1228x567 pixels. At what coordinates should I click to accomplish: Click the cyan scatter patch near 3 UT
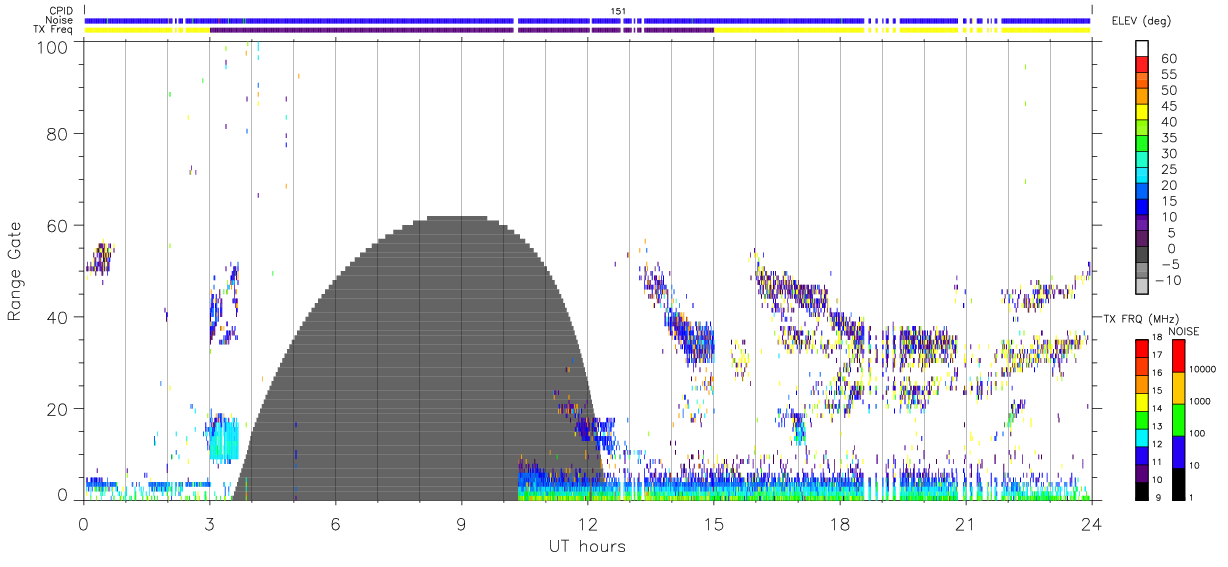tap(224, 438)
